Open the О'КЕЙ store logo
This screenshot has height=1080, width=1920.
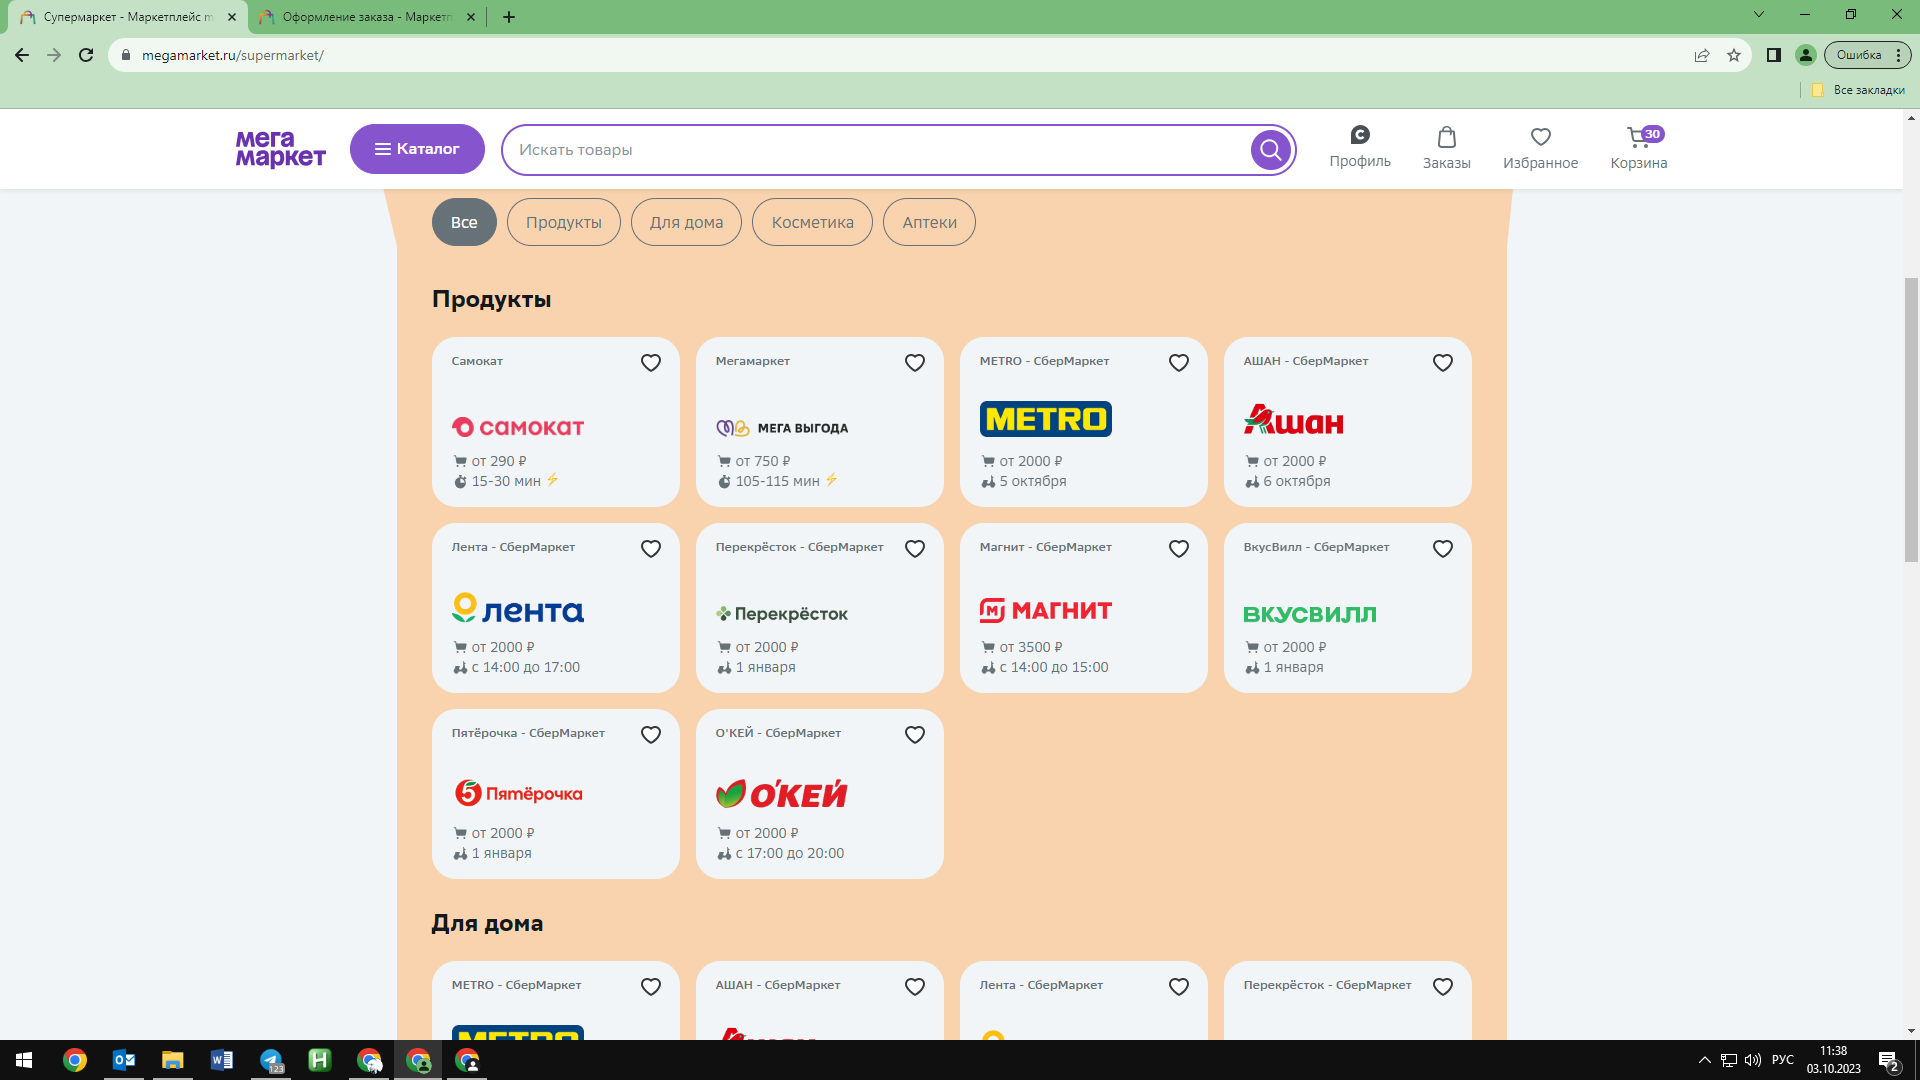point(782,794)
